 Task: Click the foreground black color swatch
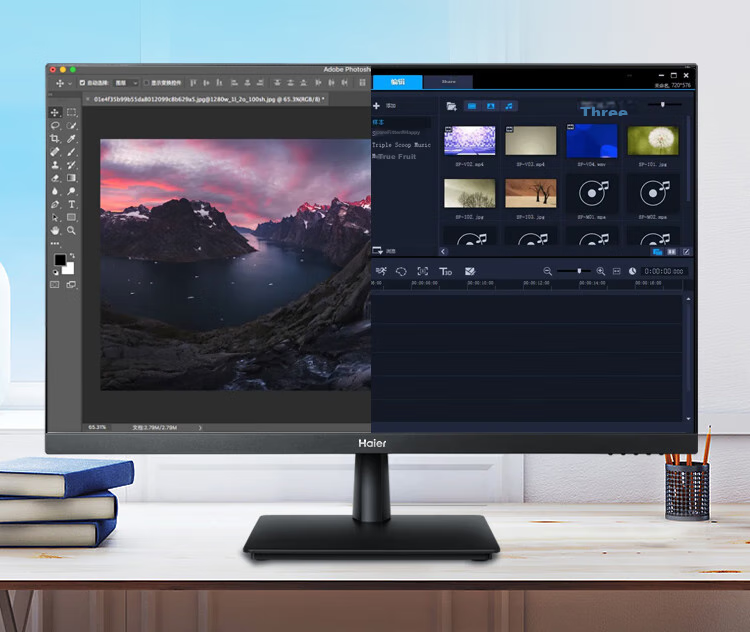[x=59, y=259]
